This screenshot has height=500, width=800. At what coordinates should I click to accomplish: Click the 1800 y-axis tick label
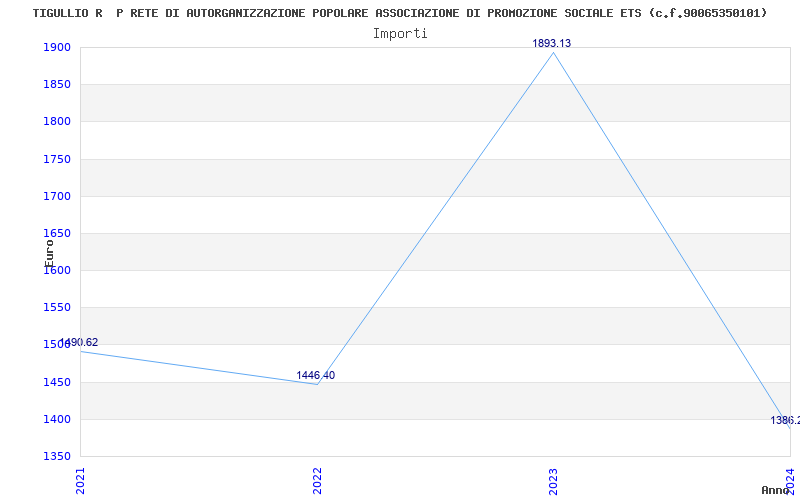57,122
